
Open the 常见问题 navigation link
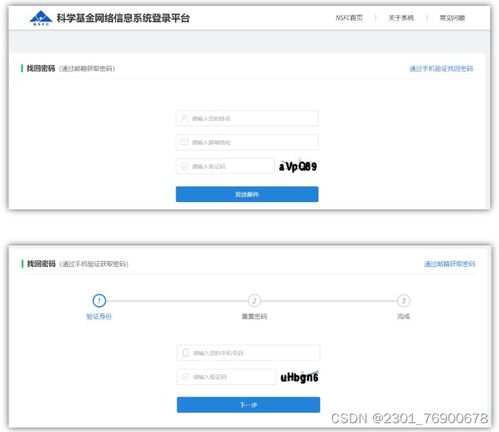tap(452, 18)
